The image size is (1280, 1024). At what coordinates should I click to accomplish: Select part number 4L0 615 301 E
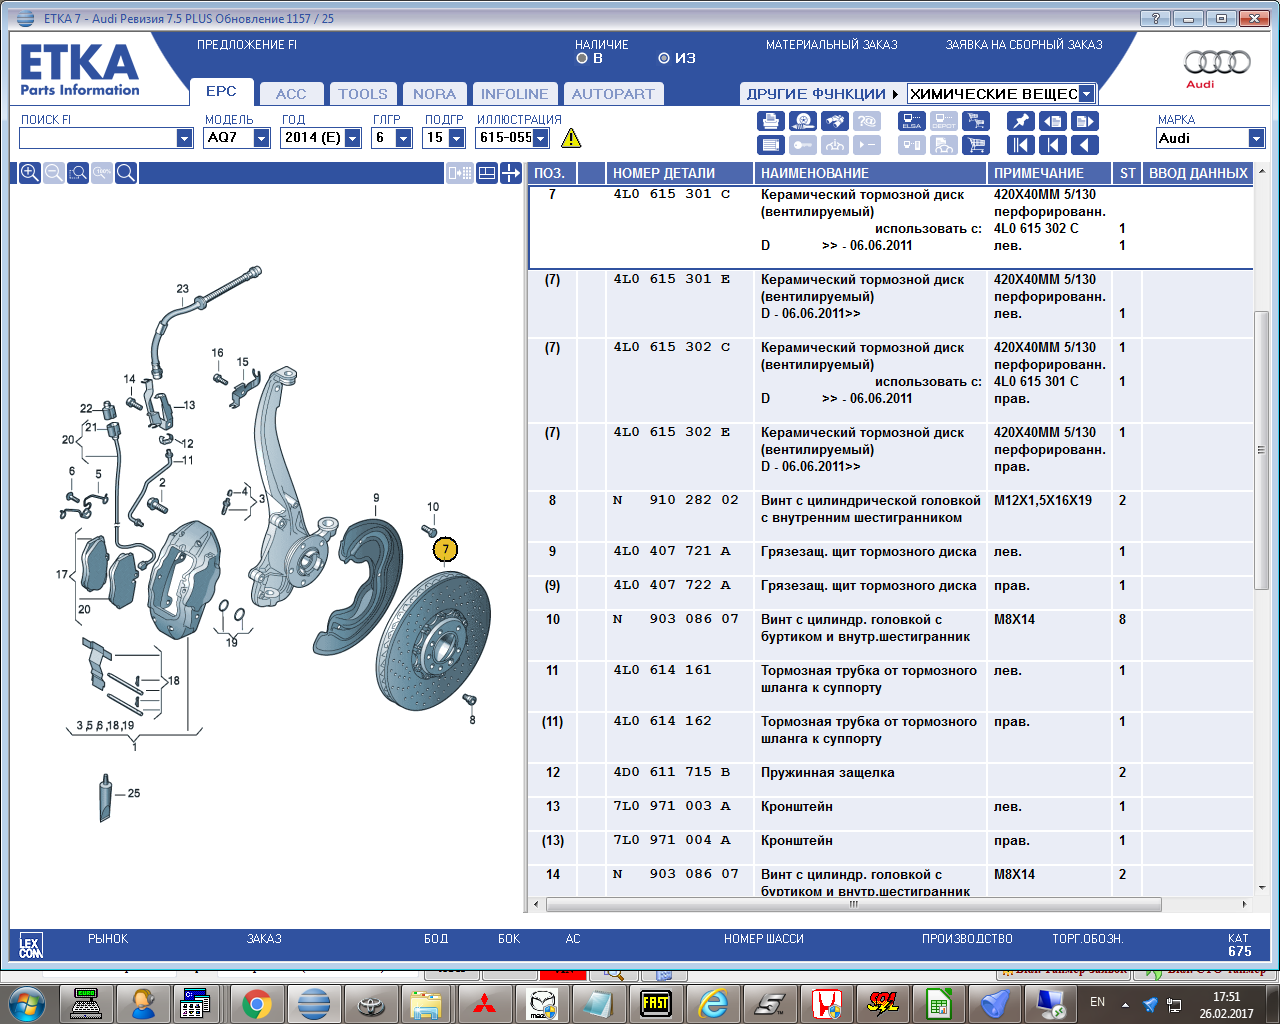click(x=672, y=280)
